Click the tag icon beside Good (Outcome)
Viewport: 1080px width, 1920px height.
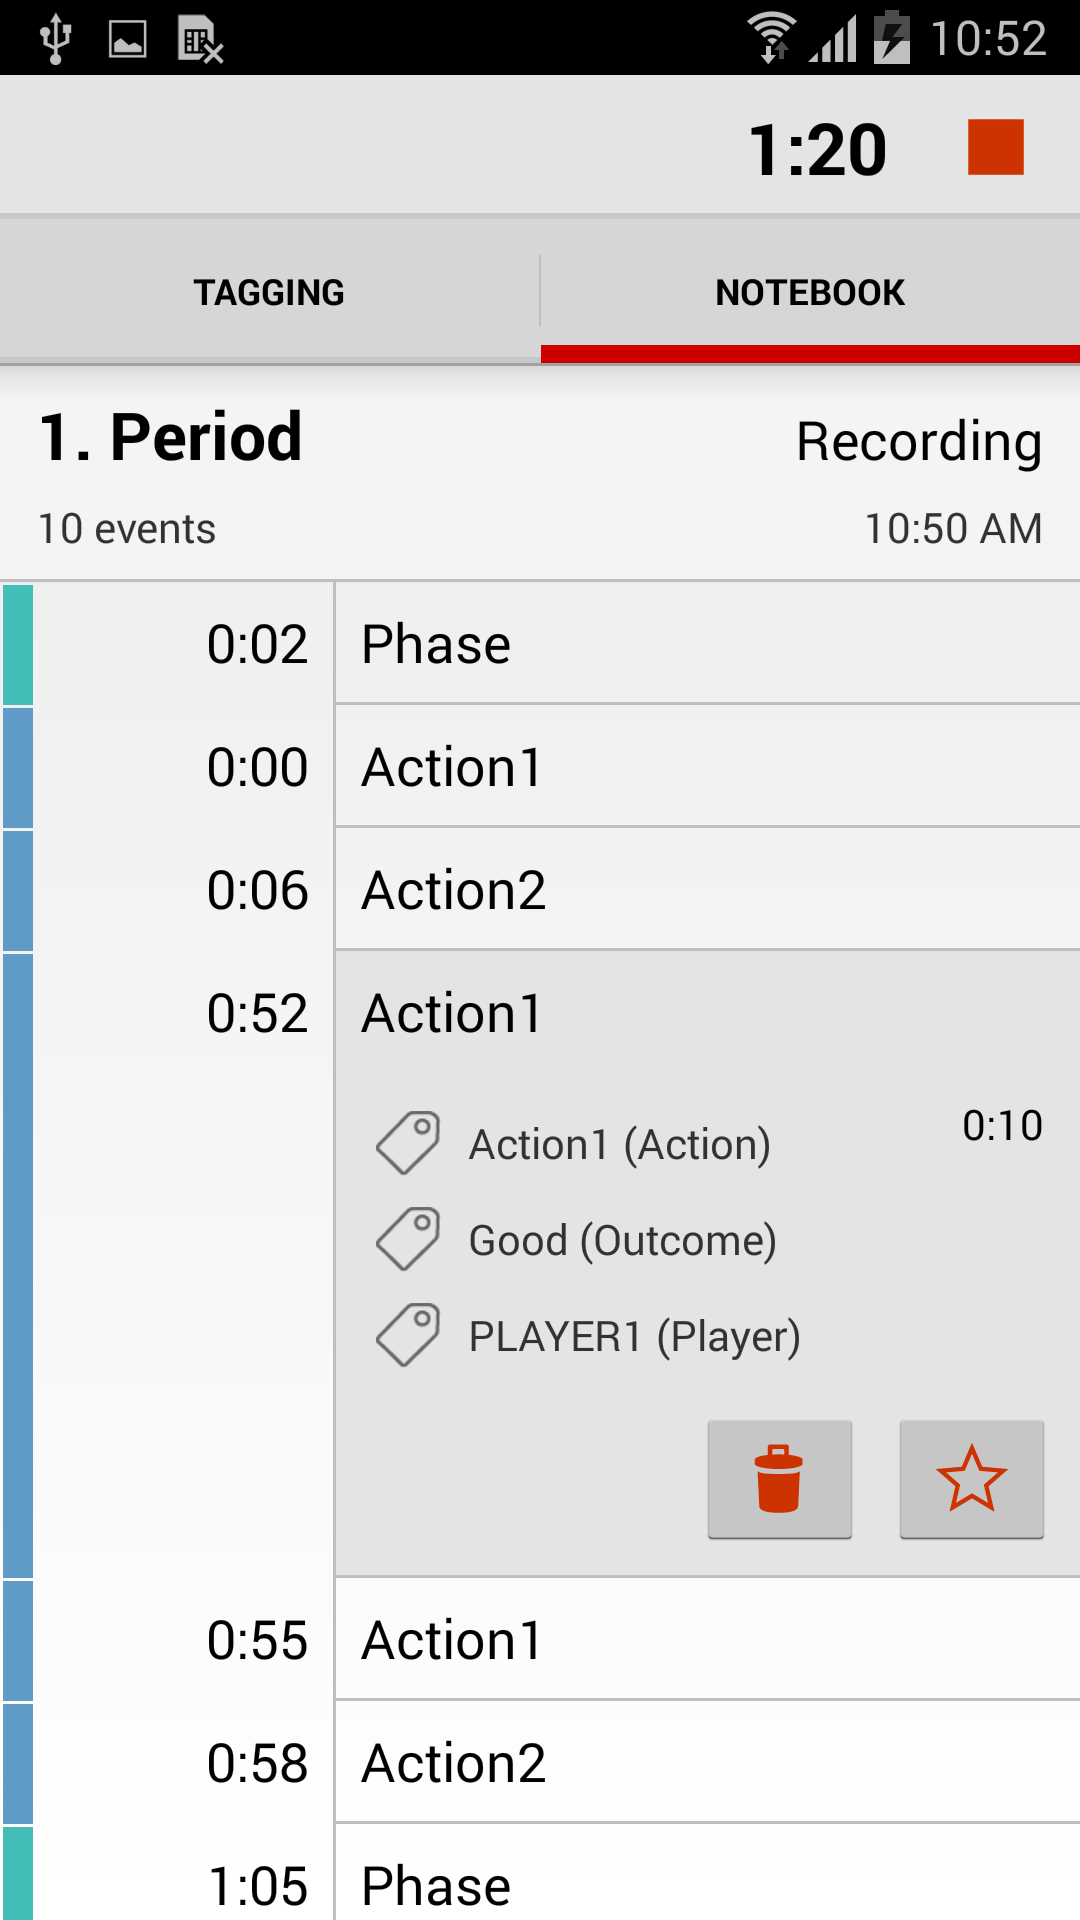pos(408,1239)
